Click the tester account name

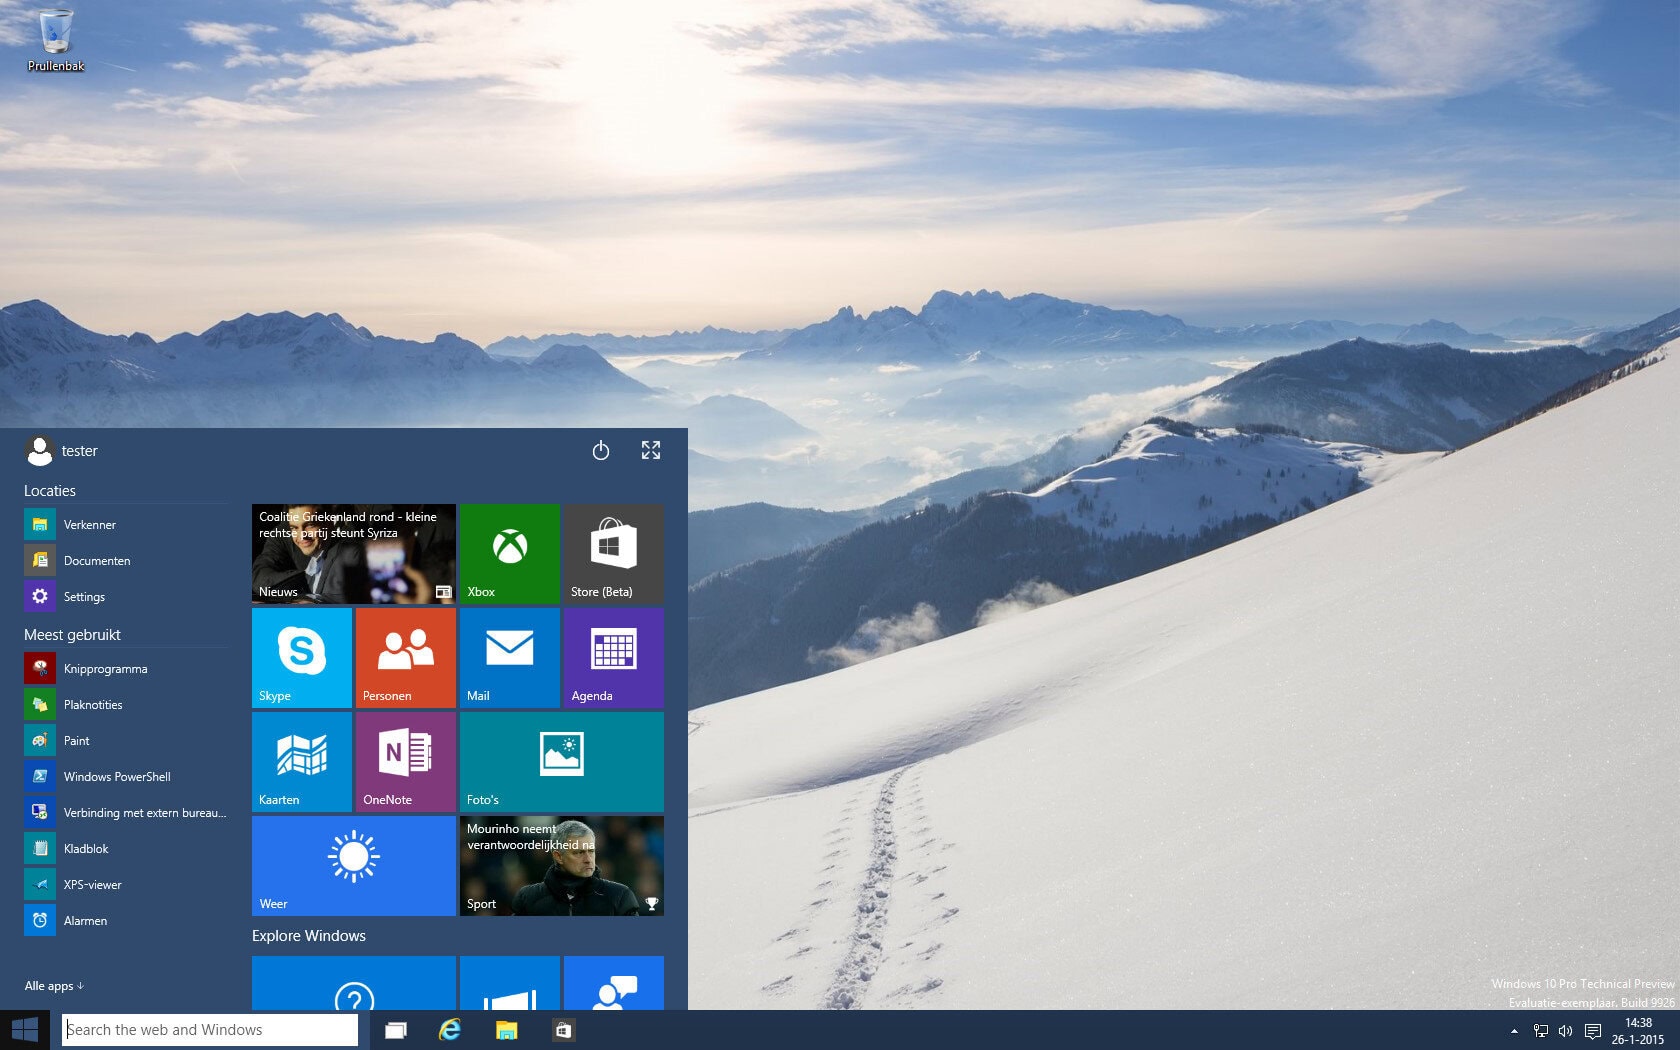[x=80, y=451]
